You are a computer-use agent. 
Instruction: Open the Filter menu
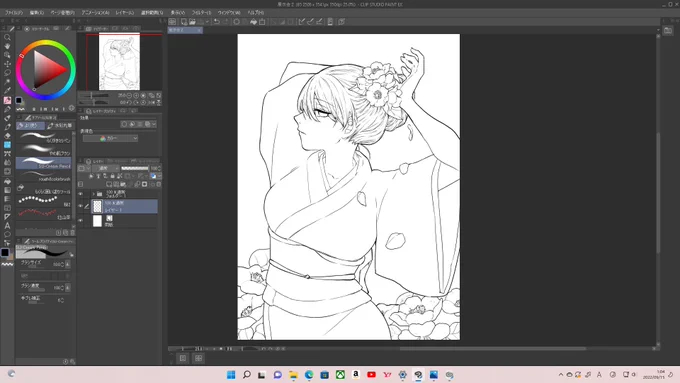tap(201, 13)
